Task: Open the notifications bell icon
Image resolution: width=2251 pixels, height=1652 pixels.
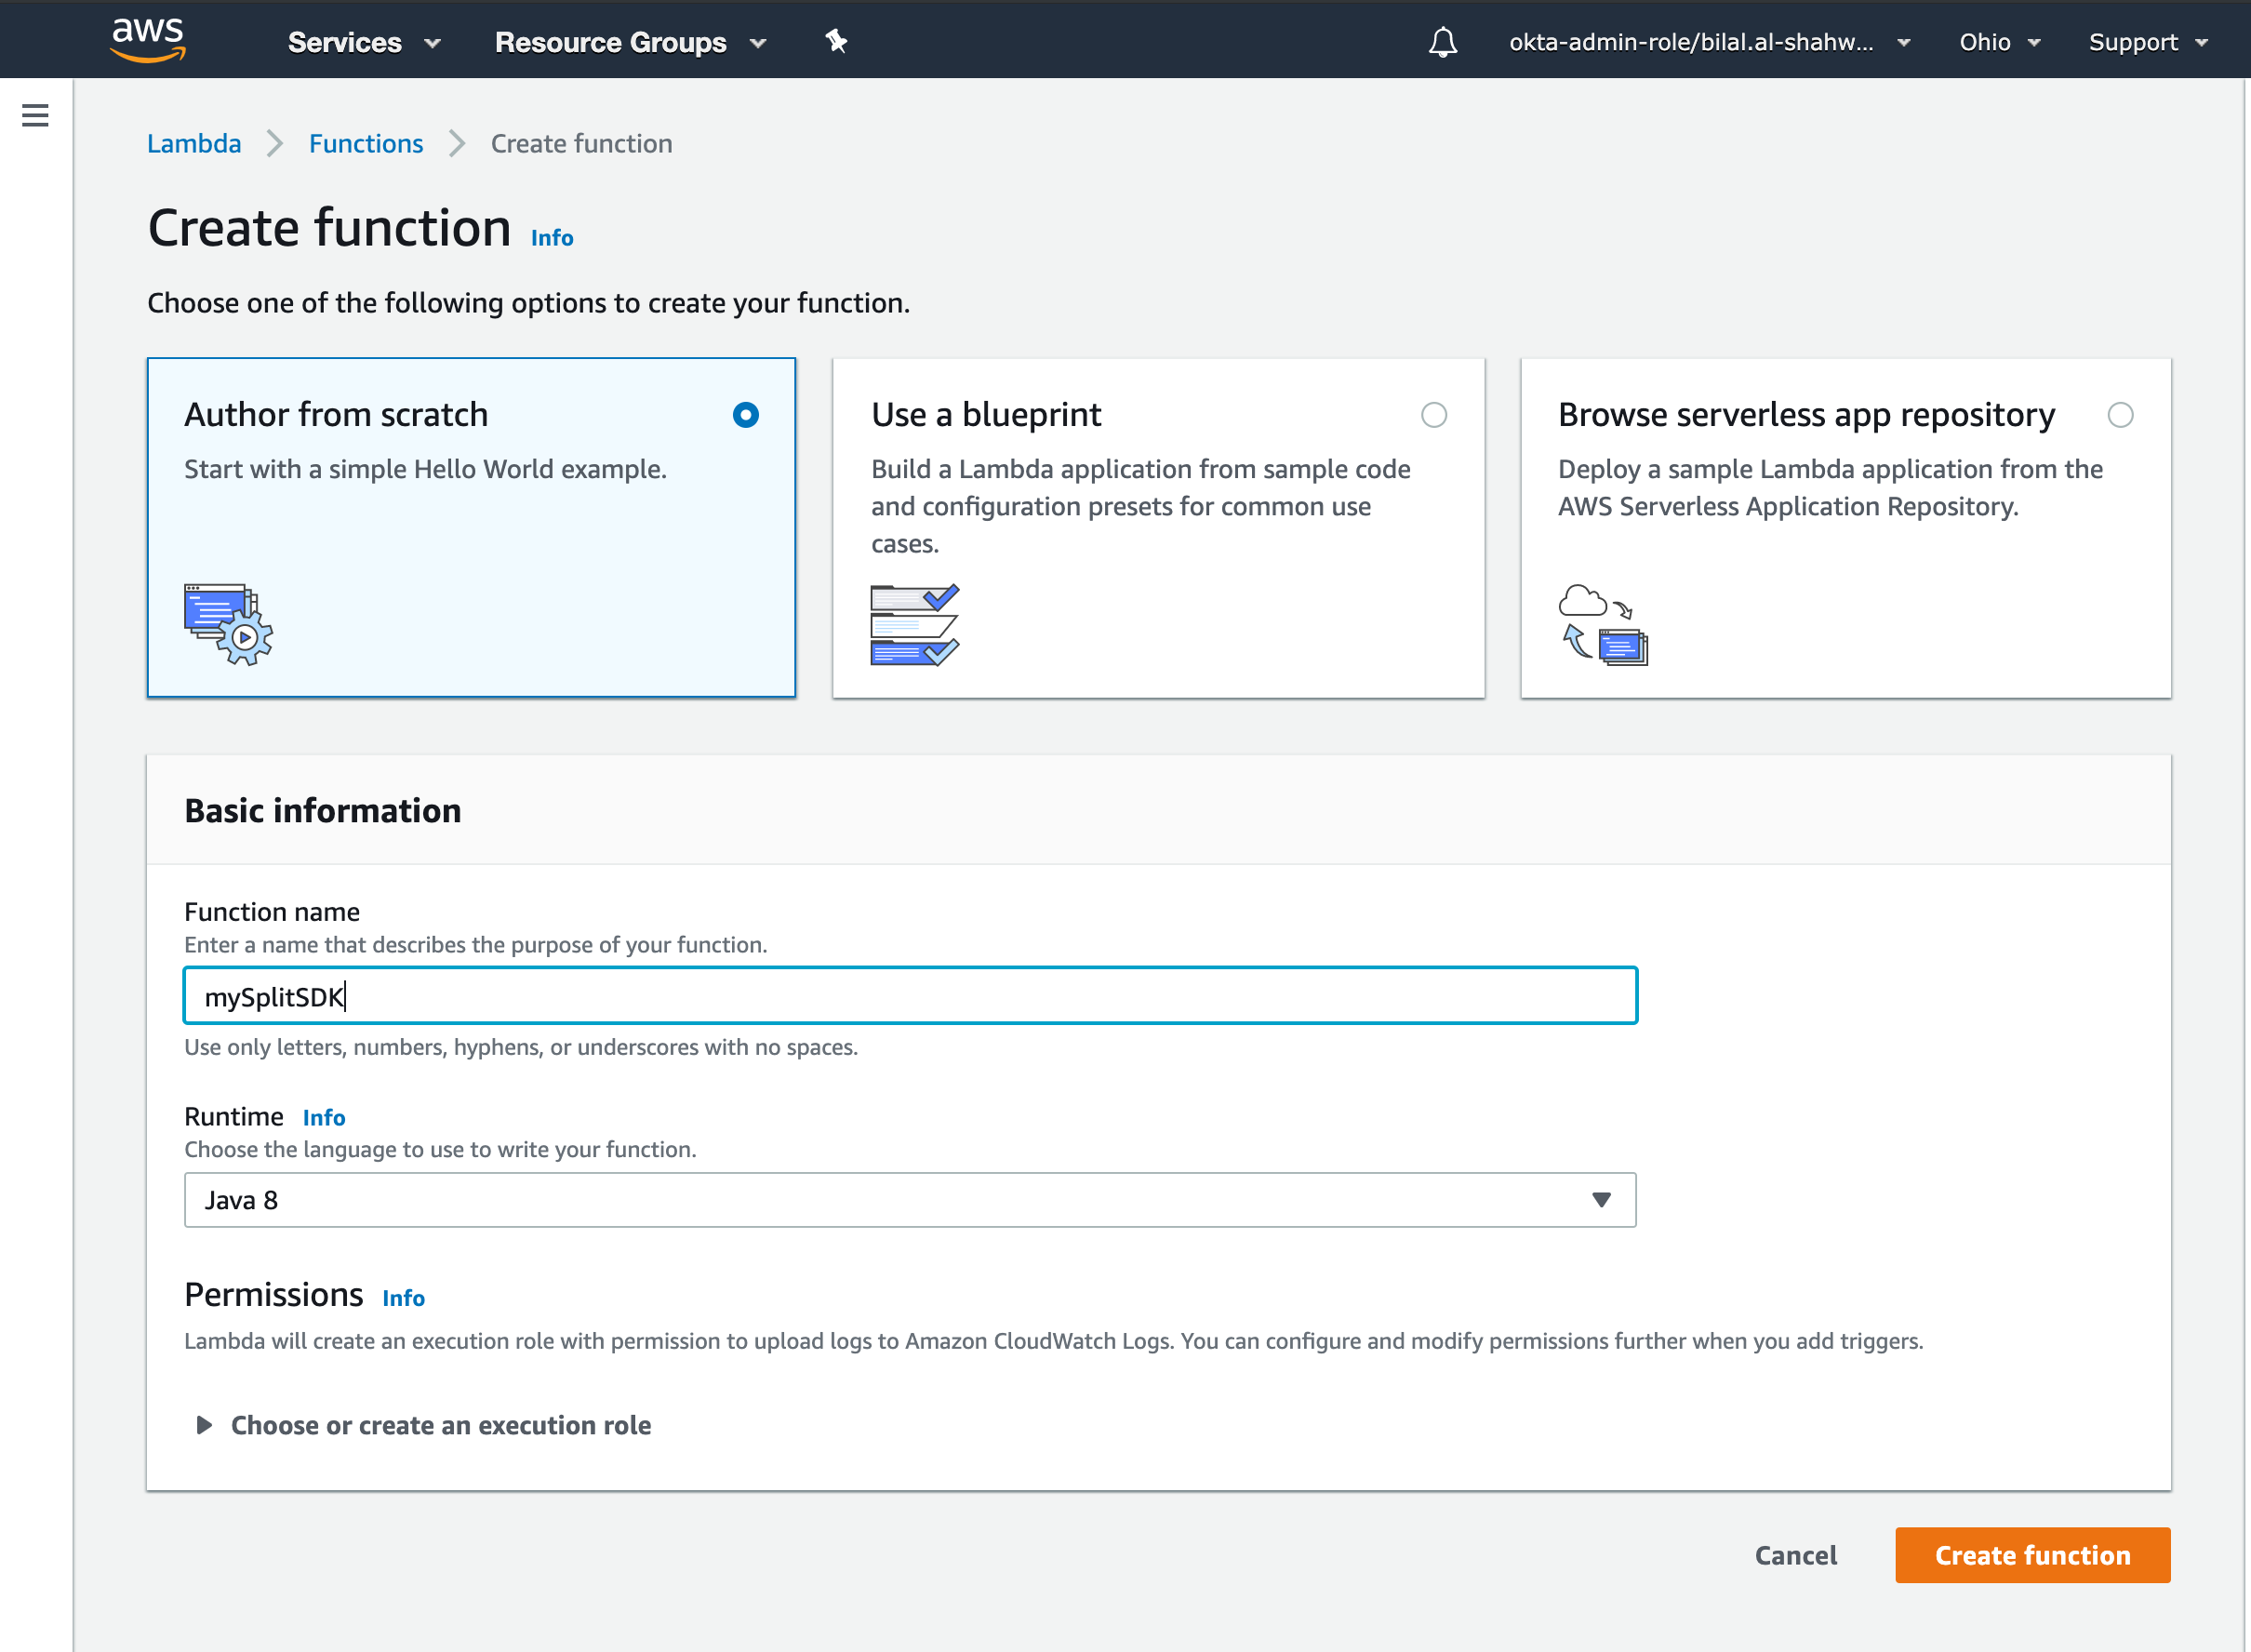Action: click(1442, 42)
